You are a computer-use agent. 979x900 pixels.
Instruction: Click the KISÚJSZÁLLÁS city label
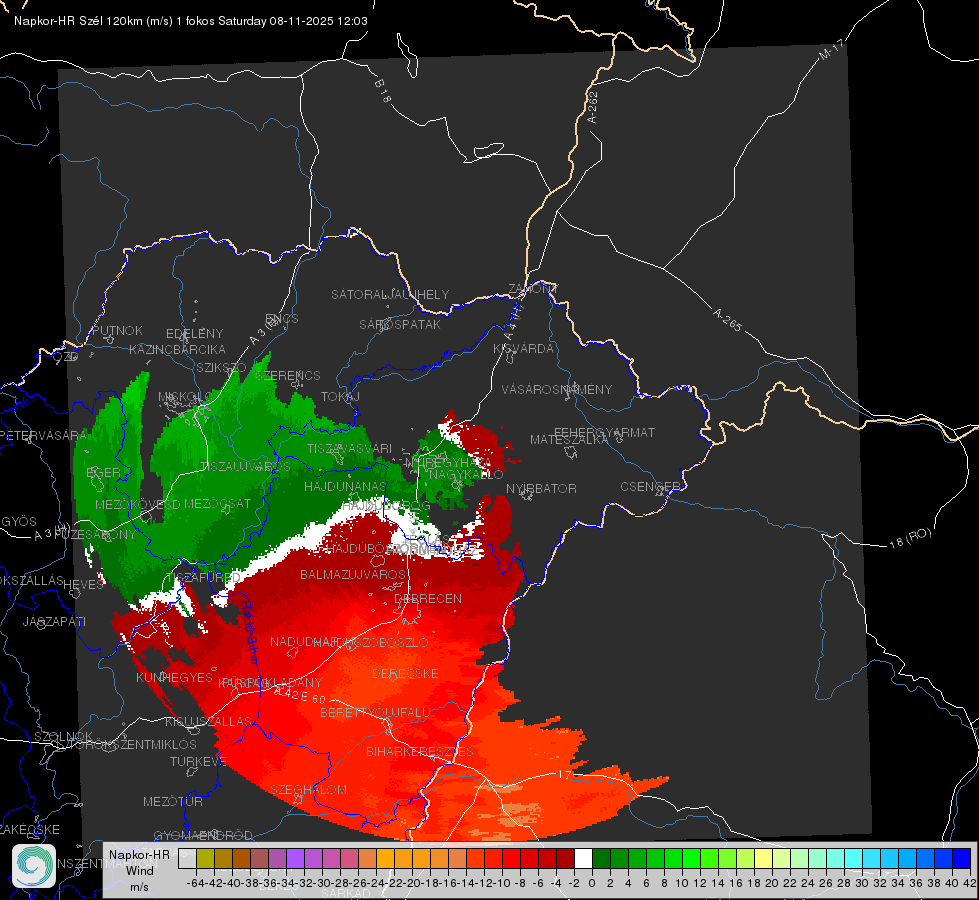click(x=208, y=722)
